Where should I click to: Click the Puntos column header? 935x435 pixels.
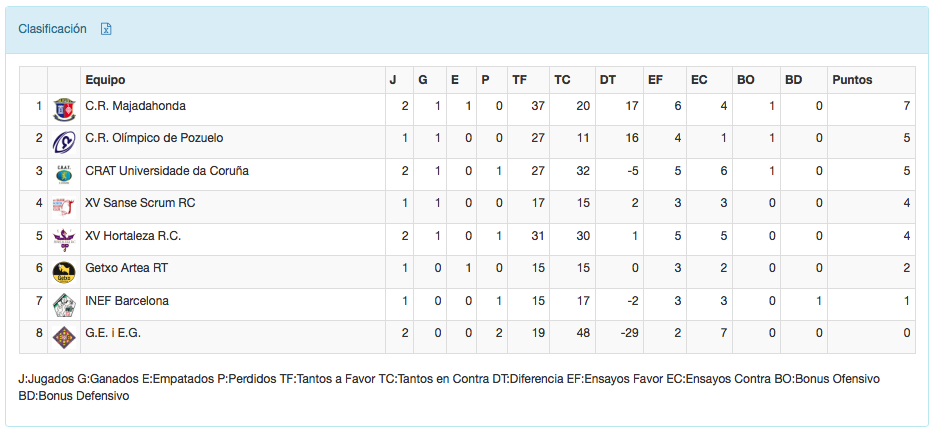point(852,80)
